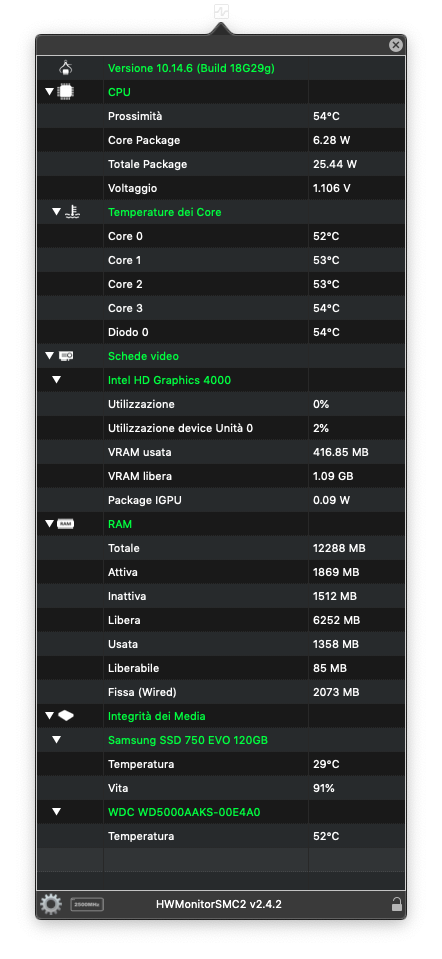Select Samsung SSD 750 EVO 120GB label

[x=188, y=740]
